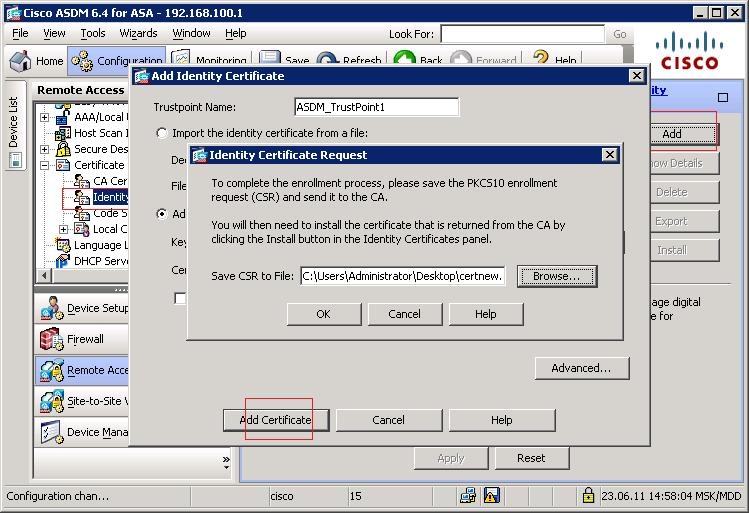Expand navigation pane options chevron
The height and width of the screenshot is (513, 749).
pyautogui.click(x=226, y=461)
